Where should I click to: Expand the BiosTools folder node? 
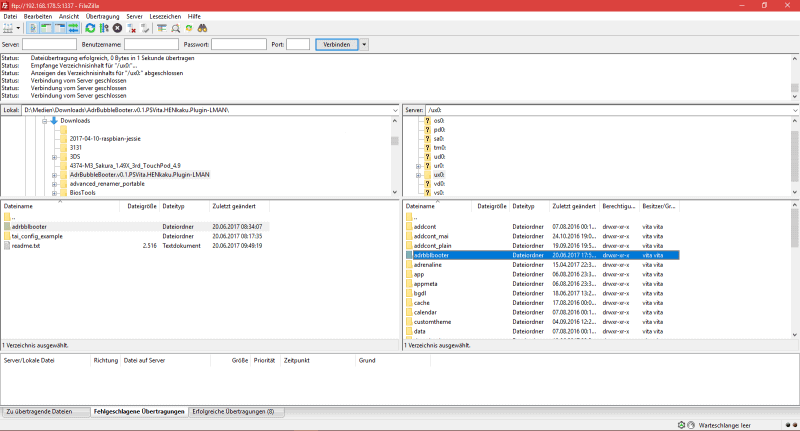(55, 193)
